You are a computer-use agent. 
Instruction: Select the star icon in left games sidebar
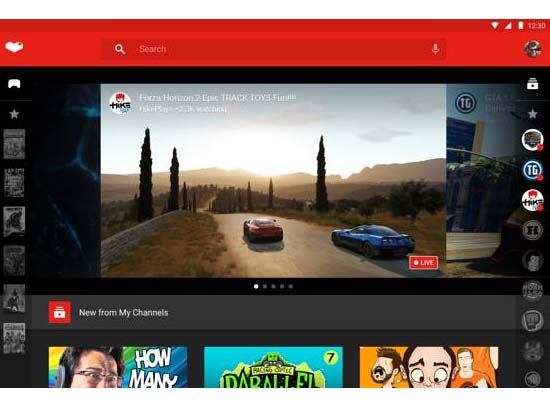coord(14,114)
